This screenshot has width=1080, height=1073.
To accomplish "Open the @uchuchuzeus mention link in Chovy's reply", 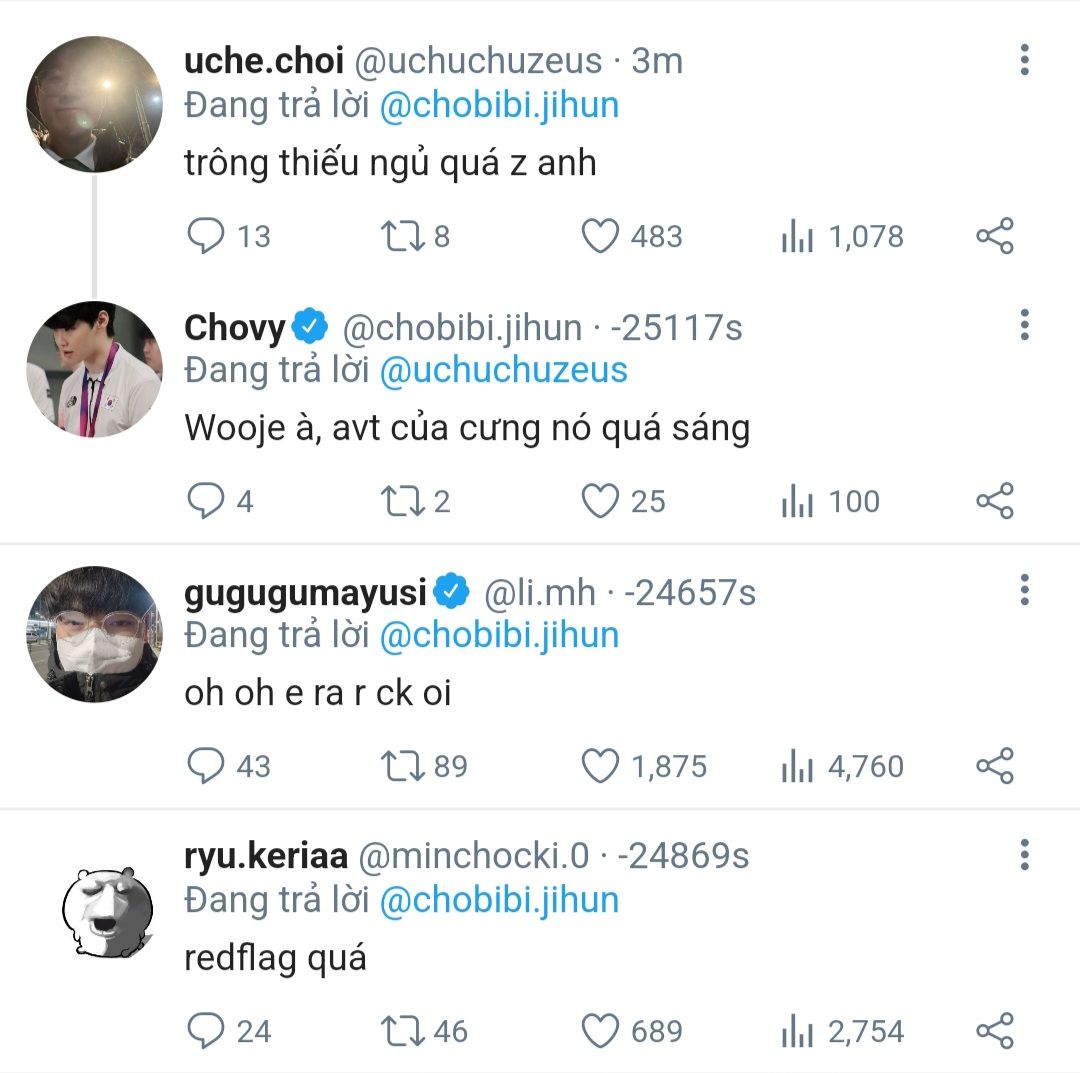I will pos(503,370).
